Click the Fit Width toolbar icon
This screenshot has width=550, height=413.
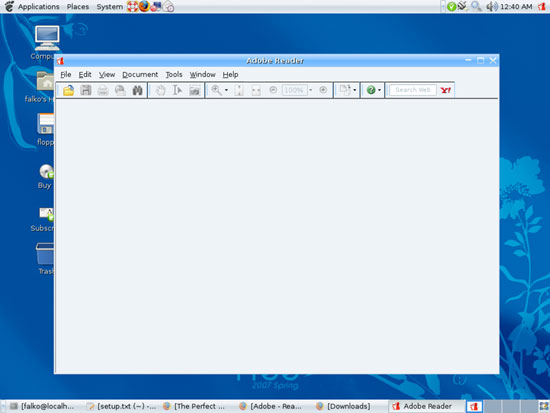point(256,90)
